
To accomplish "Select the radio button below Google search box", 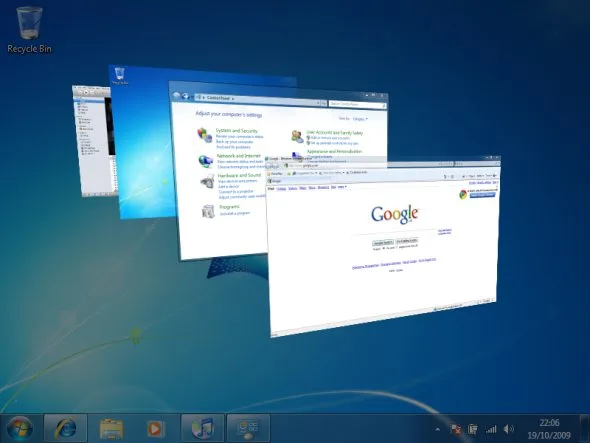I will click(x=383, y=248).
